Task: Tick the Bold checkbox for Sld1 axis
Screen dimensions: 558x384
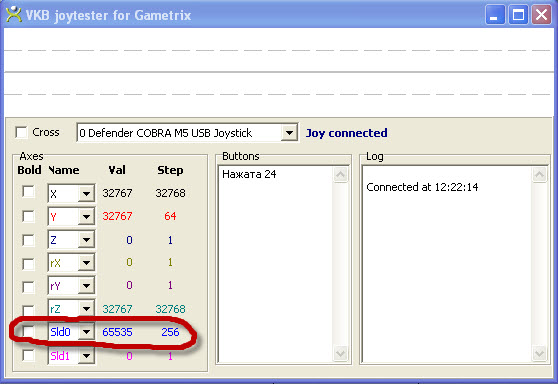Action: point(28,355)
